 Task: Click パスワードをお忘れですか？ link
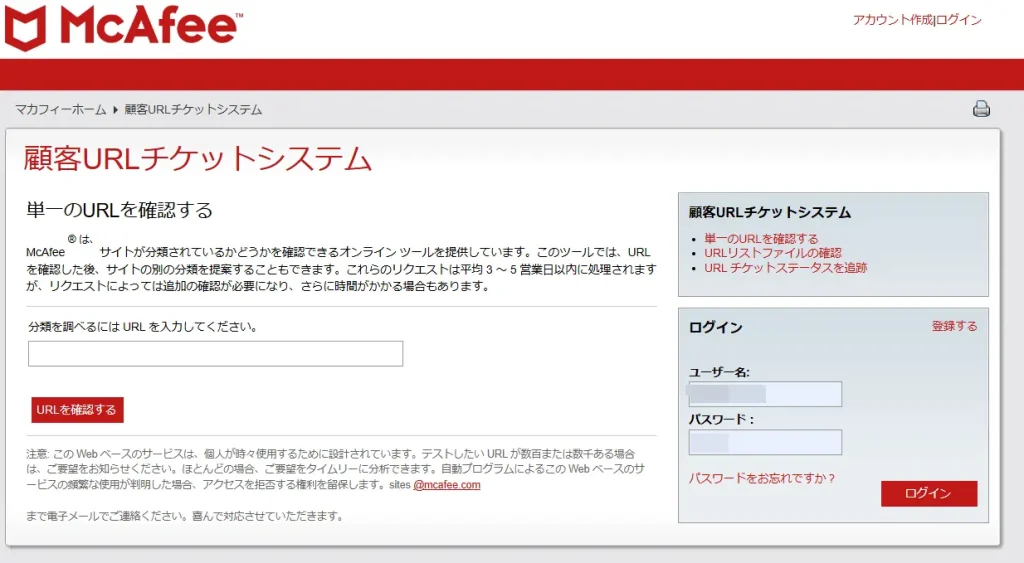762,478
